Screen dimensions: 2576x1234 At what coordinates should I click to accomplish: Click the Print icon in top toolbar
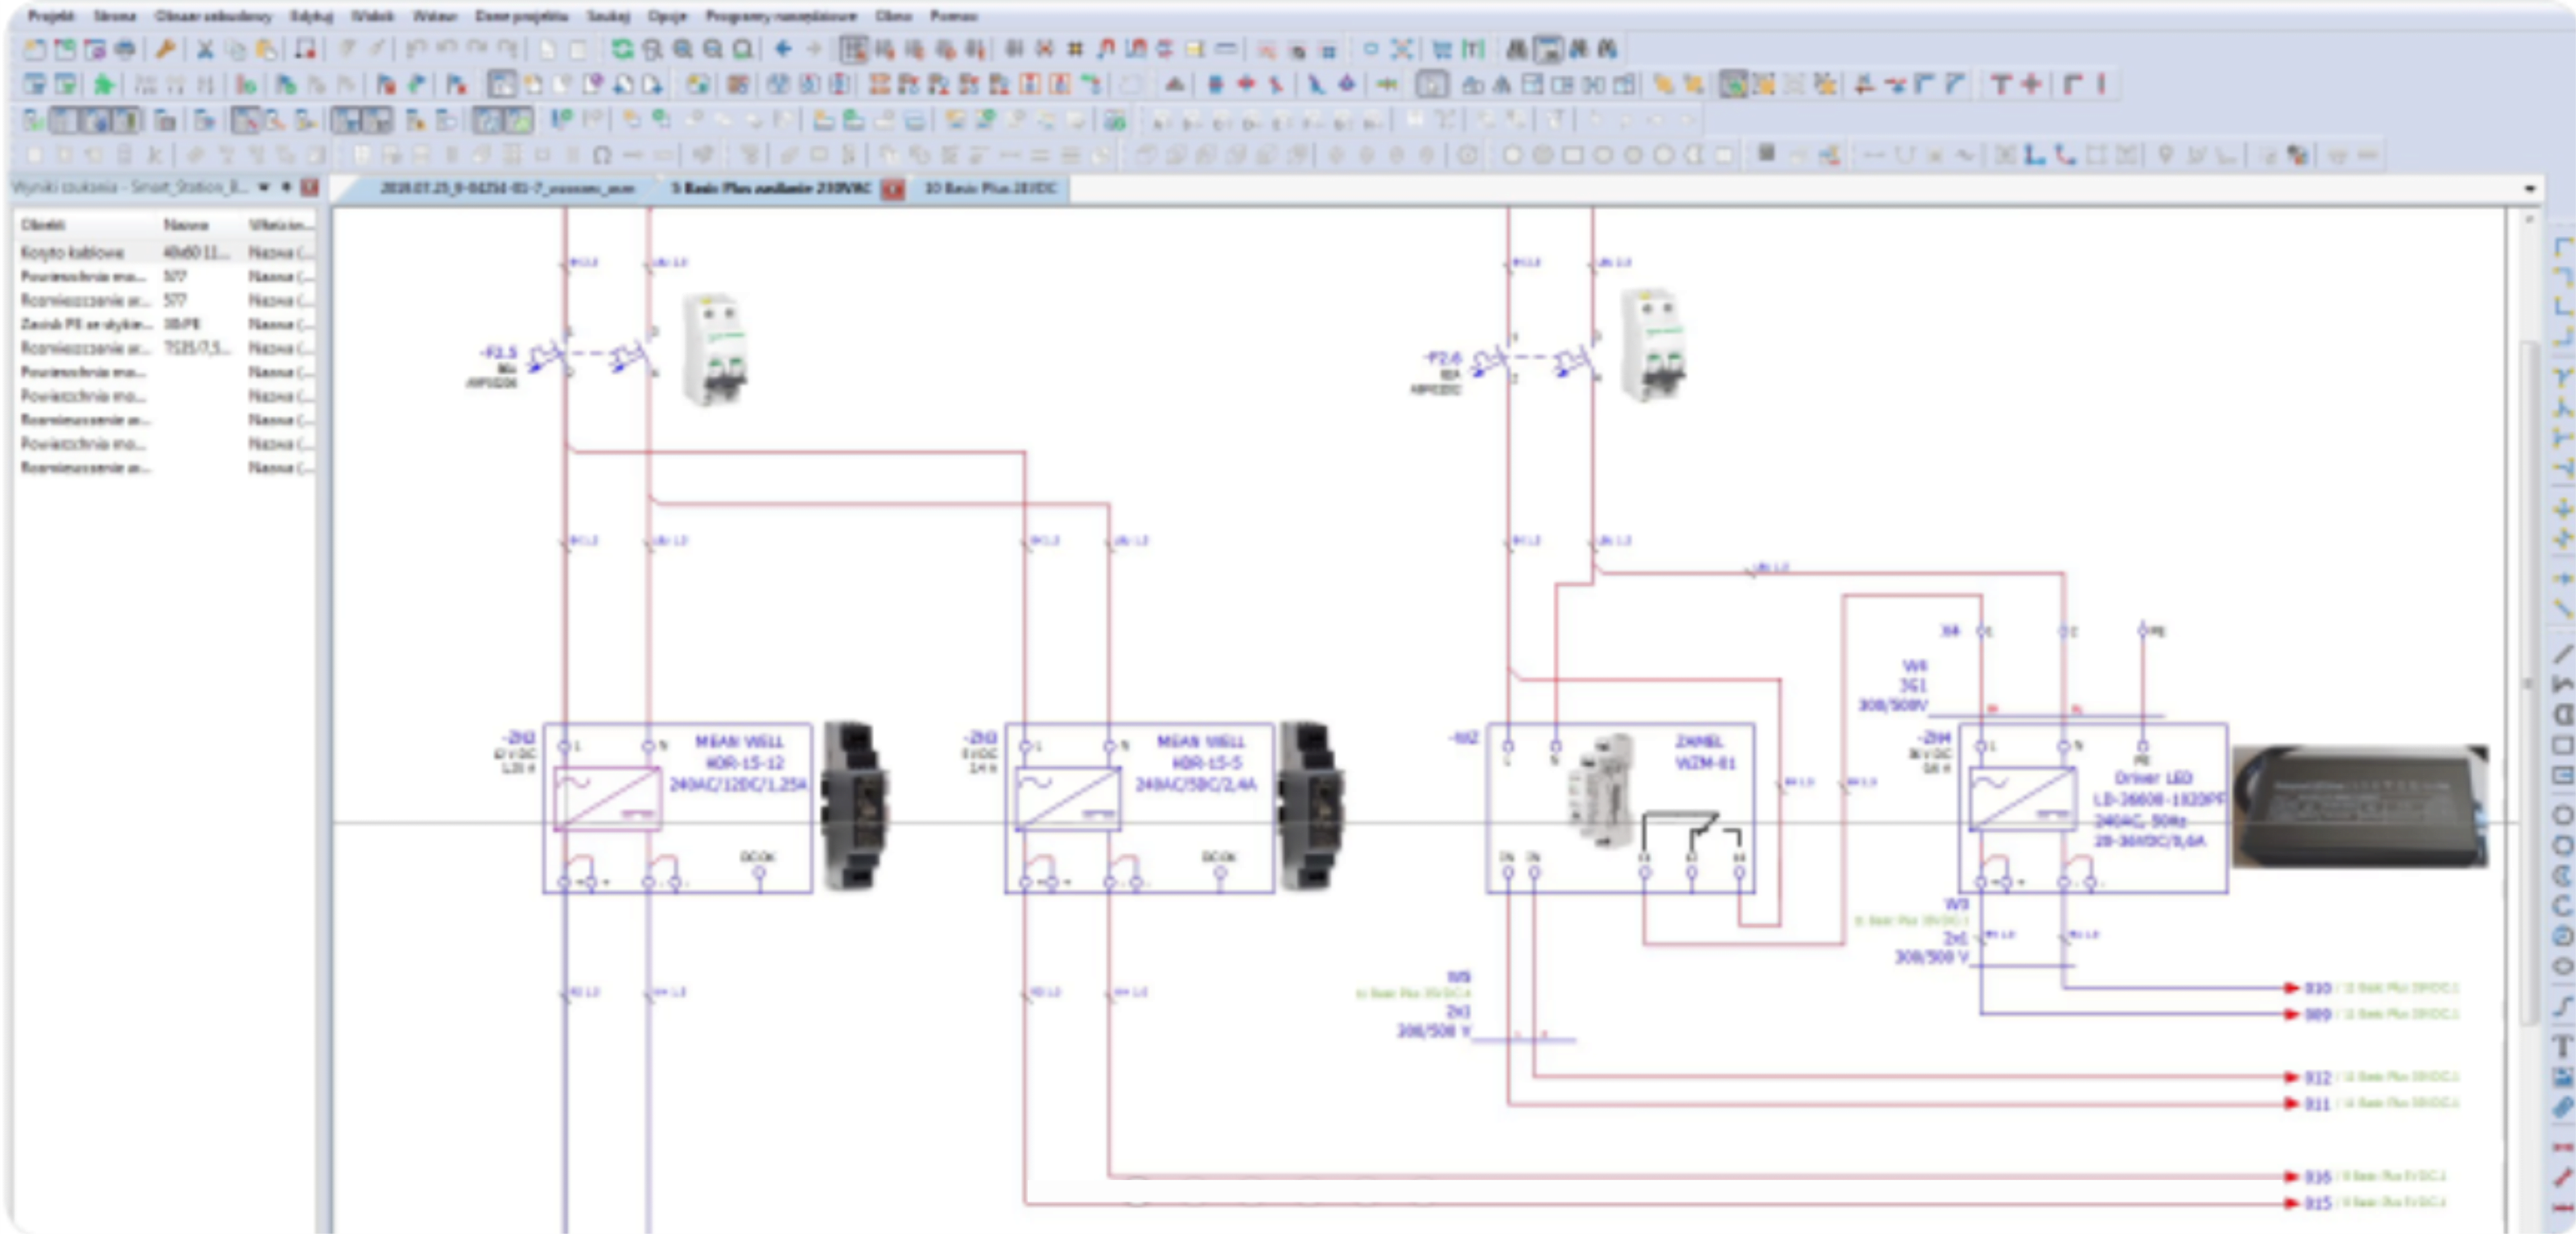(x=125, y=49)
